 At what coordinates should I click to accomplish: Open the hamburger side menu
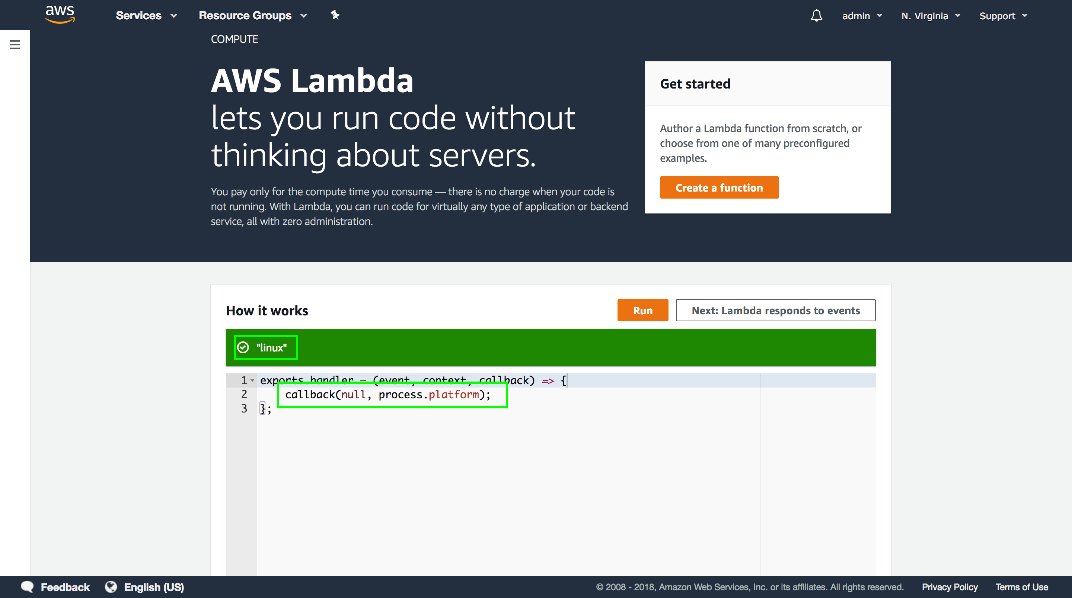pos(15,45)
